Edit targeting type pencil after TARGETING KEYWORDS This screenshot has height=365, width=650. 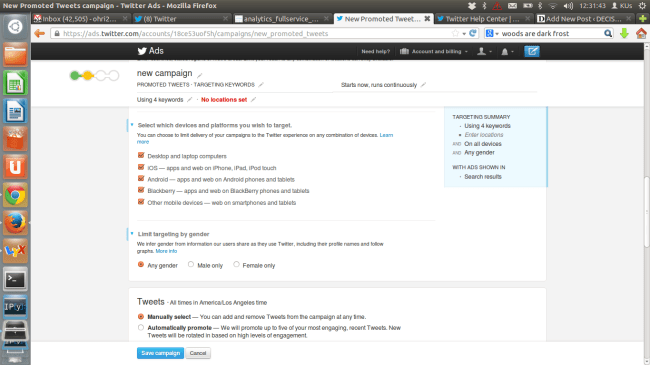pos(261,85)
